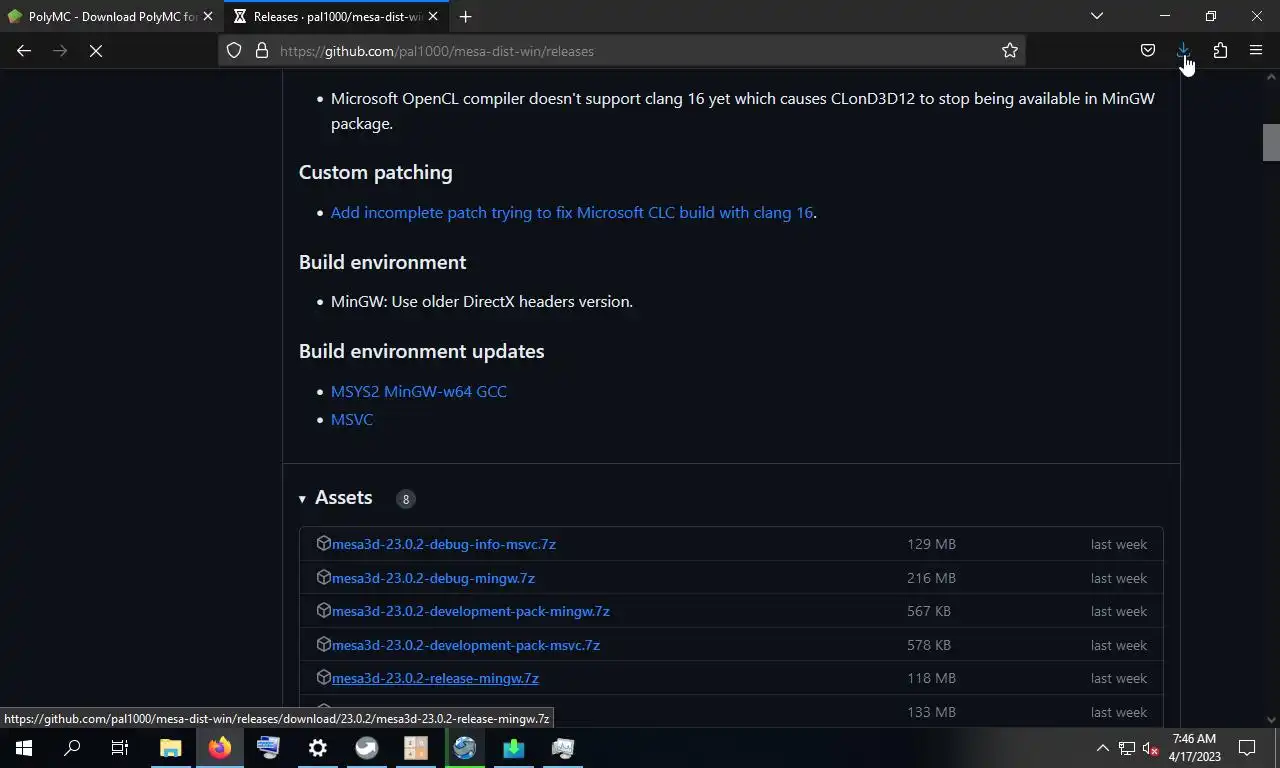
Task: Open the green download arrow taskbar app
Action: [x=514, y=748]
